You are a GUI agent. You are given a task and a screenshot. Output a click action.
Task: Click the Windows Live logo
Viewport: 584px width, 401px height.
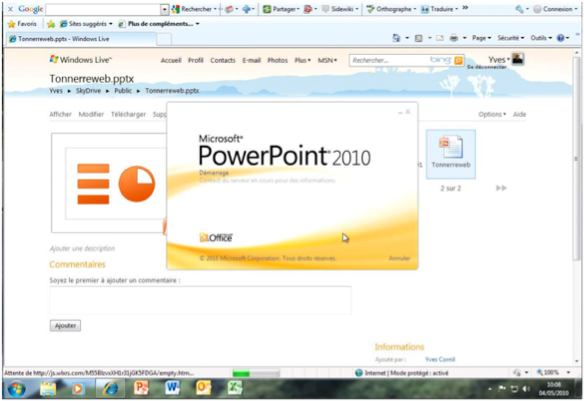tap(80, 60)
